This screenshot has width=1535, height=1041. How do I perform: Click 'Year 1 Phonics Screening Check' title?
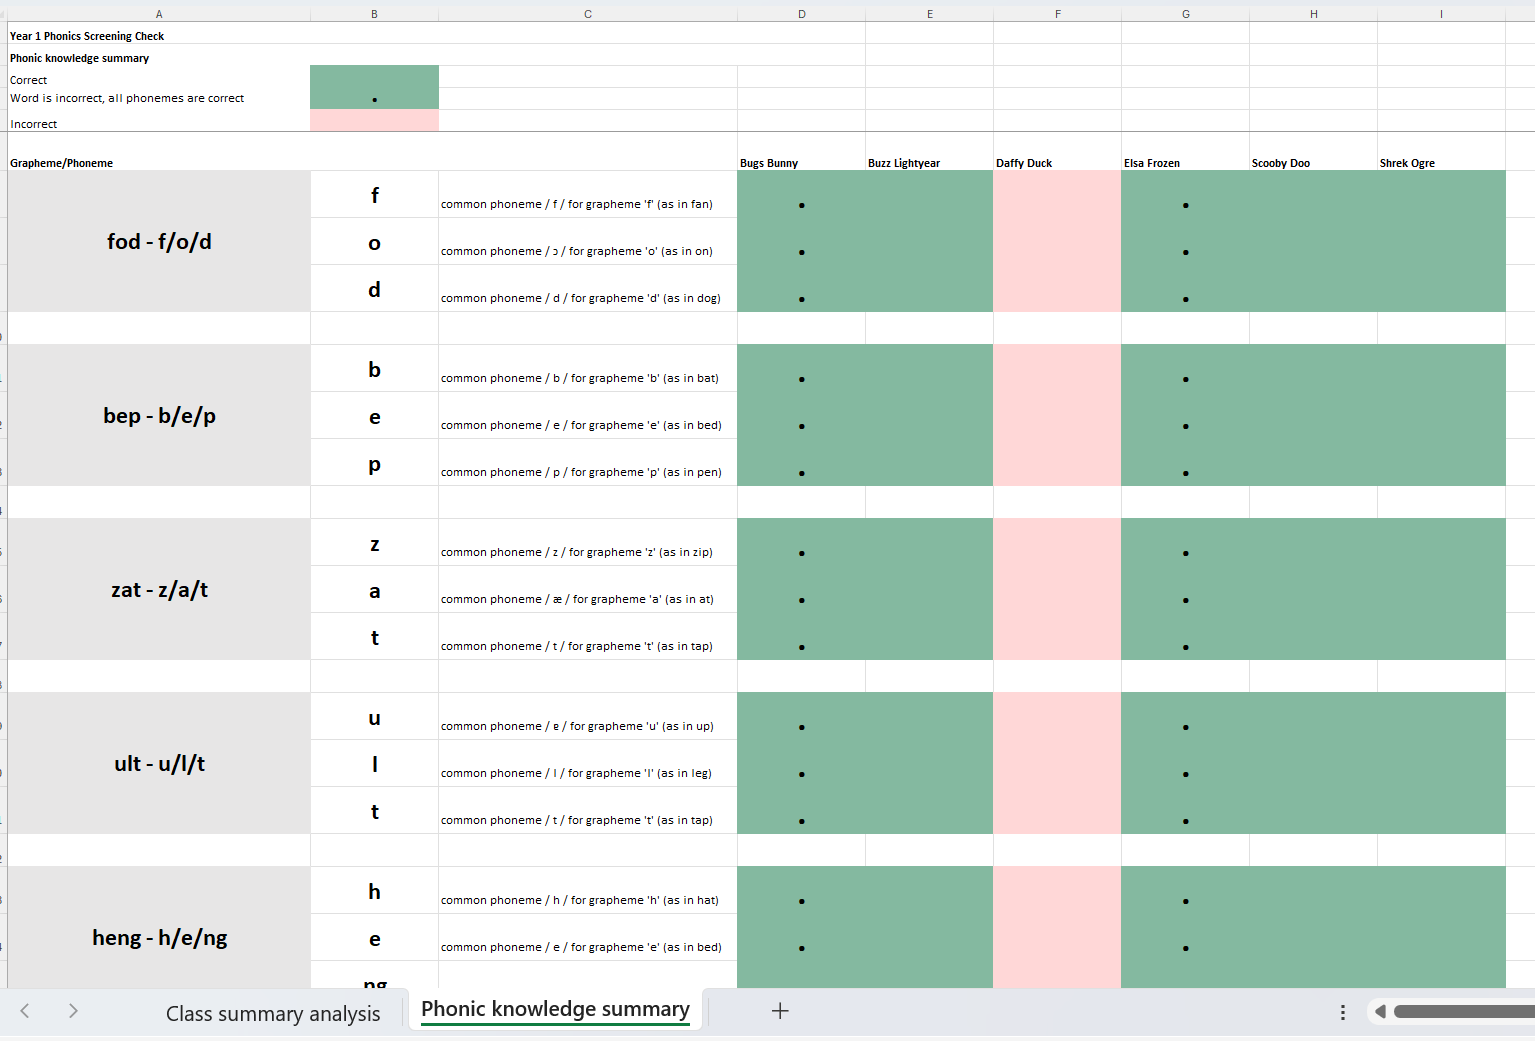[x=87, y=36]
